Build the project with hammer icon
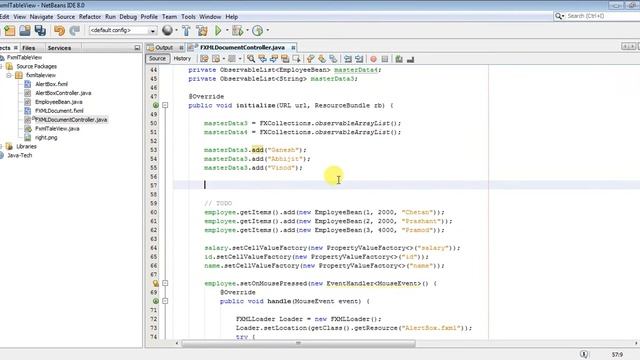640x360 pixels. [186, 31]
